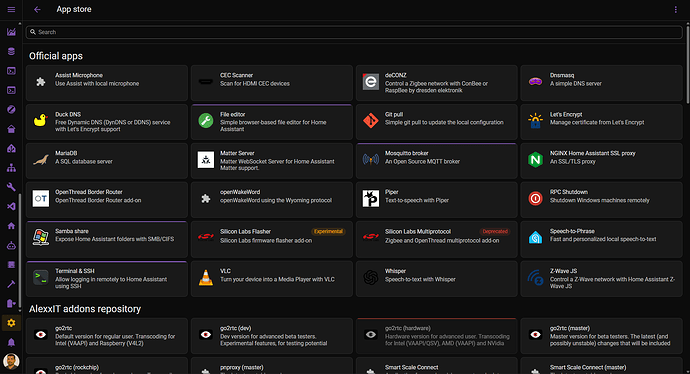This screenshot has height=374, width=690.
Task: Open Settings via the highlighted gear icon
Action: coord(11,323)
